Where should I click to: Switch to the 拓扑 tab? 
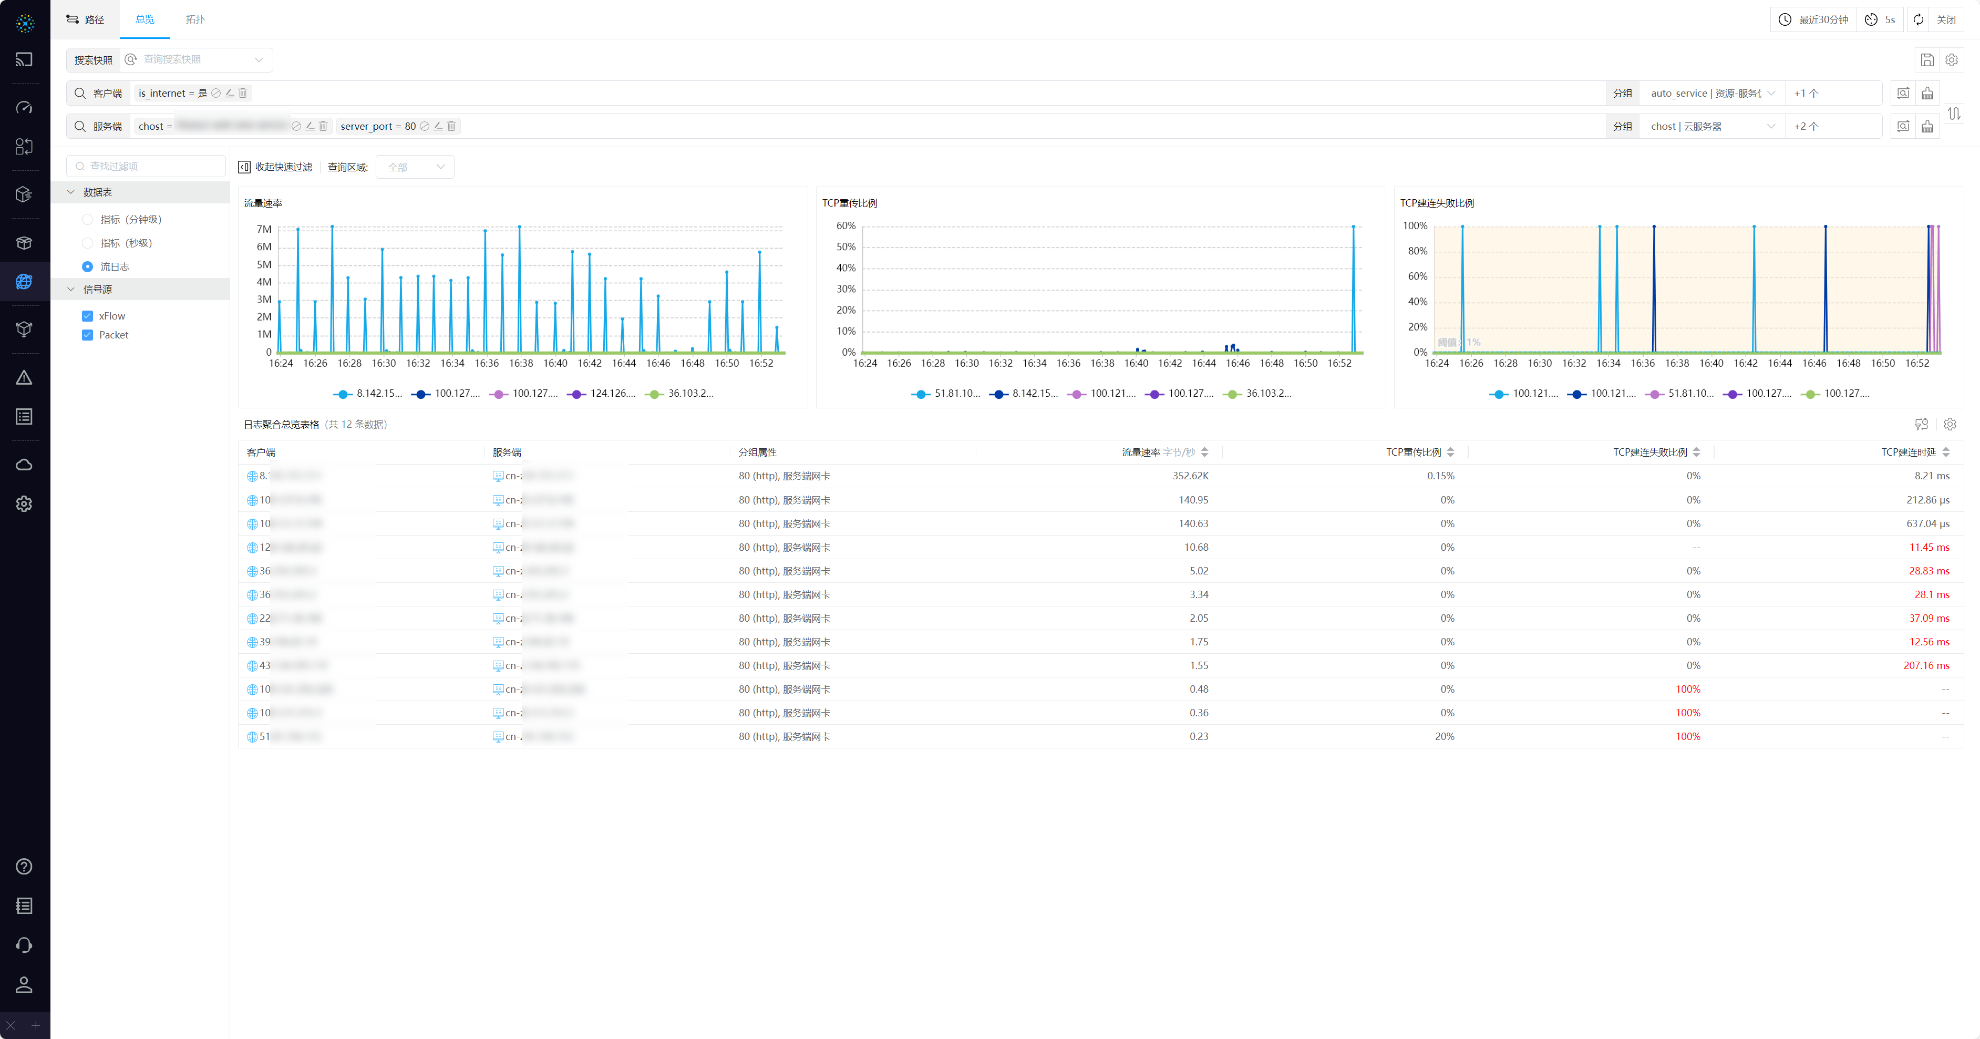click(195, 20)
